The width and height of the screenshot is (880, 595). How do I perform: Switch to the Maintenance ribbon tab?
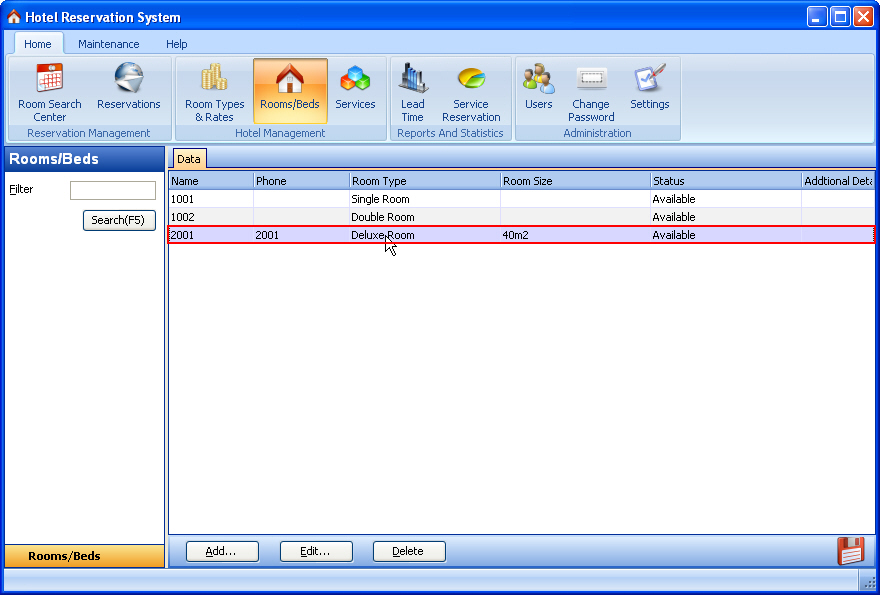(109, 44)
